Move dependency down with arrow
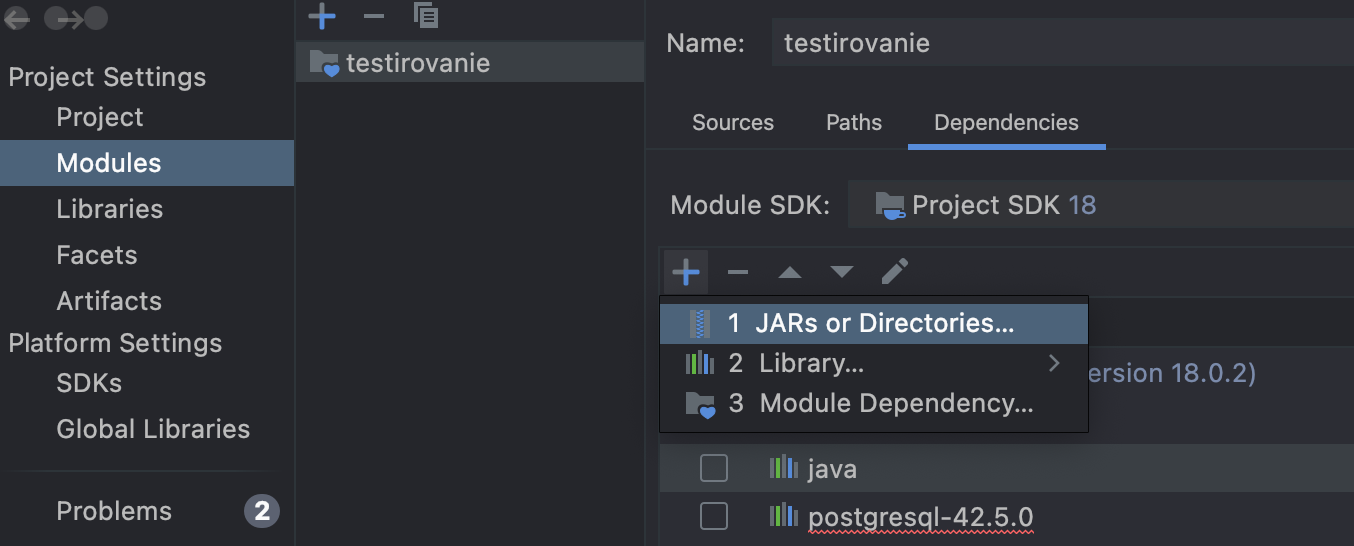The image size is (1354, 546). (842, 272)
